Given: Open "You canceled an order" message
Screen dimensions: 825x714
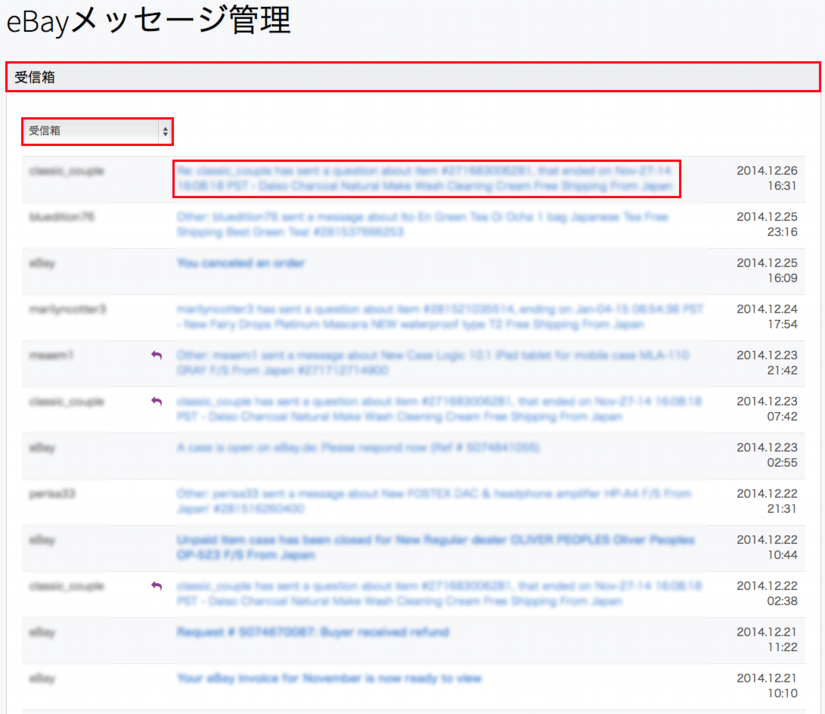Looking at the screenshot, I should click(x=241, y=263).
